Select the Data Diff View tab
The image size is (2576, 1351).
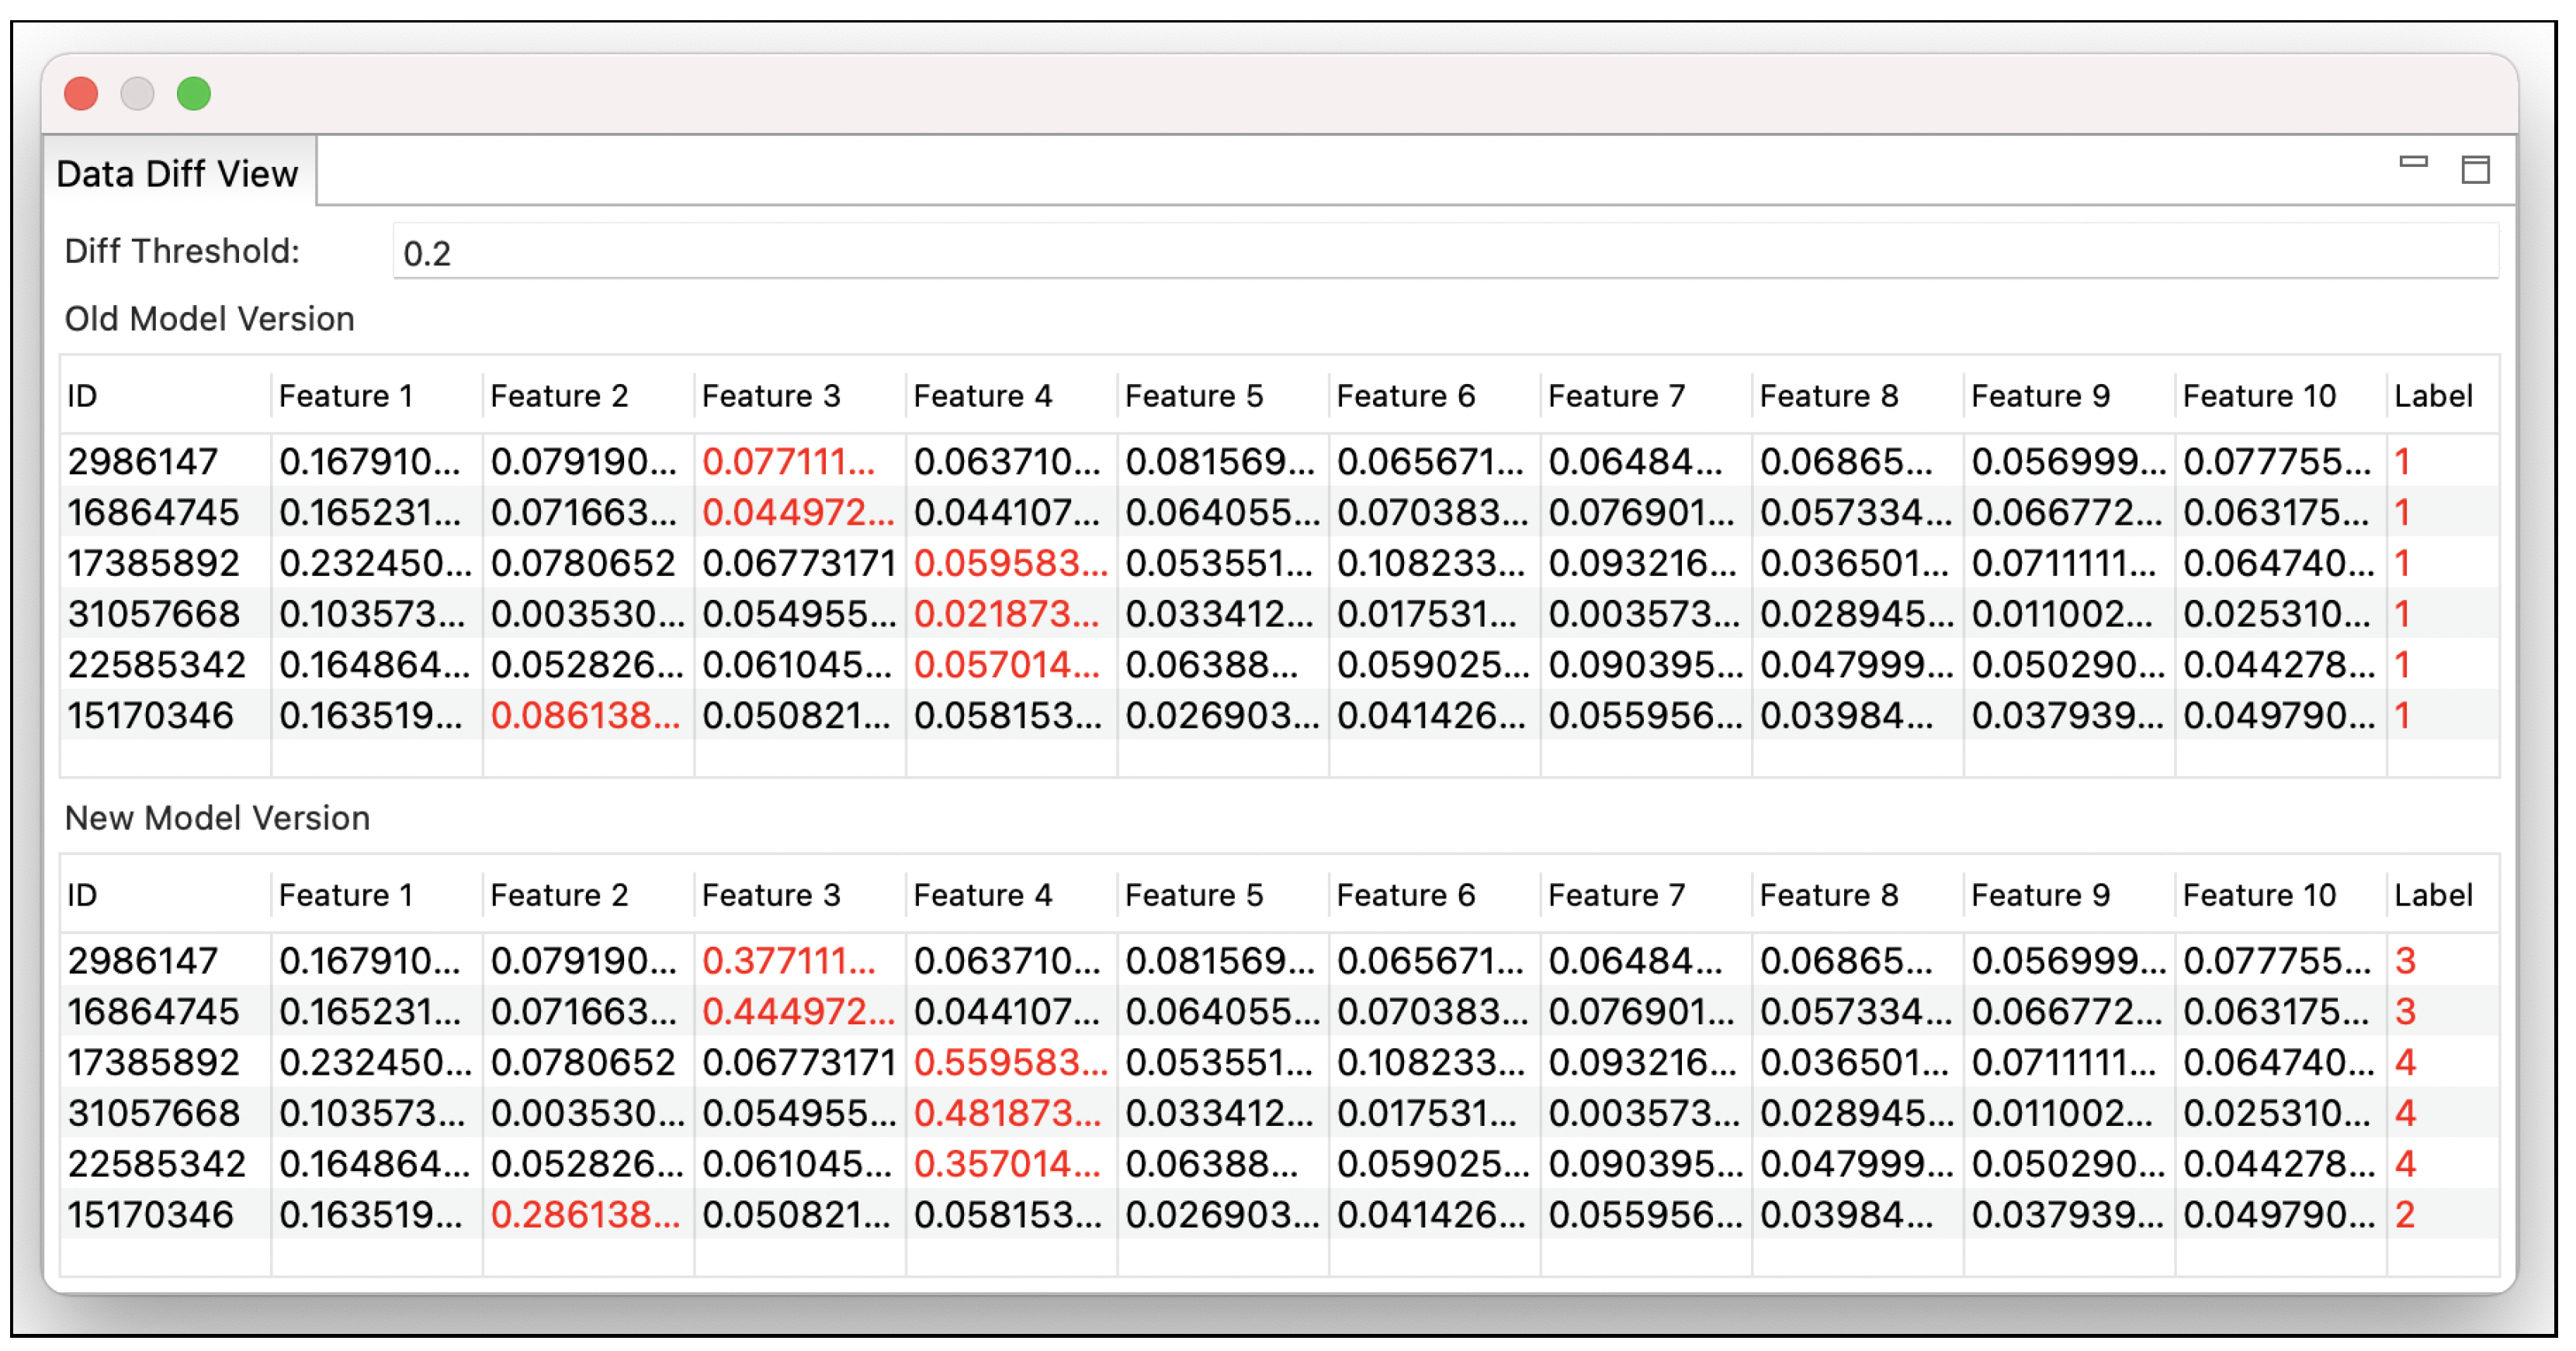(177, 174)
